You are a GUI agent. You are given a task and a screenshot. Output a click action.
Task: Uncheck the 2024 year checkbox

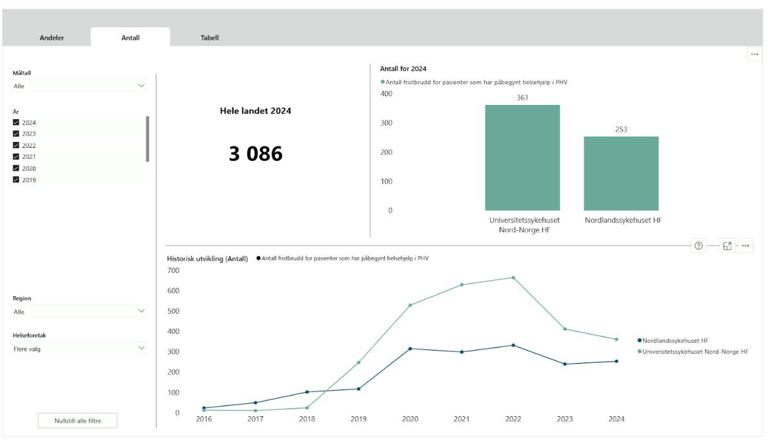click(x=16, y=122)
